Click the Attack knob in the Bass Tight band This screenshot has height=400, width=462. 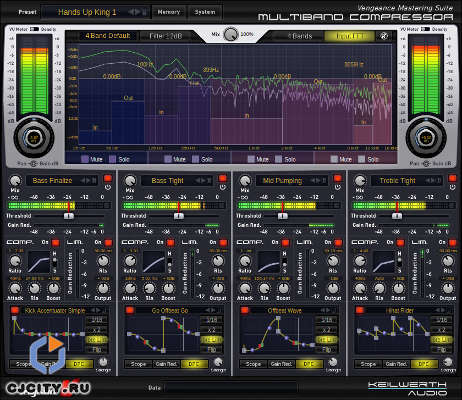(x=130, y=289)
